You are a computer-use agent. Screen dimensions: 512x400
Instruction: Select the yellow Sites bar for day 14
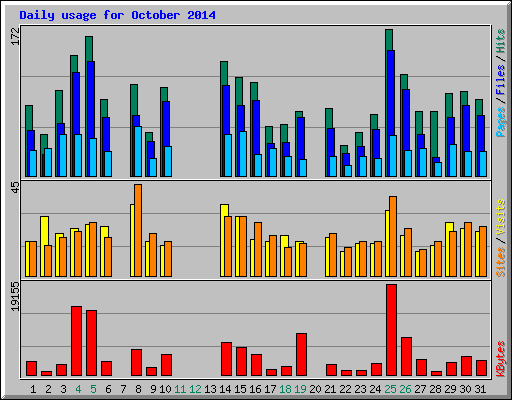[x=224, y=210]
